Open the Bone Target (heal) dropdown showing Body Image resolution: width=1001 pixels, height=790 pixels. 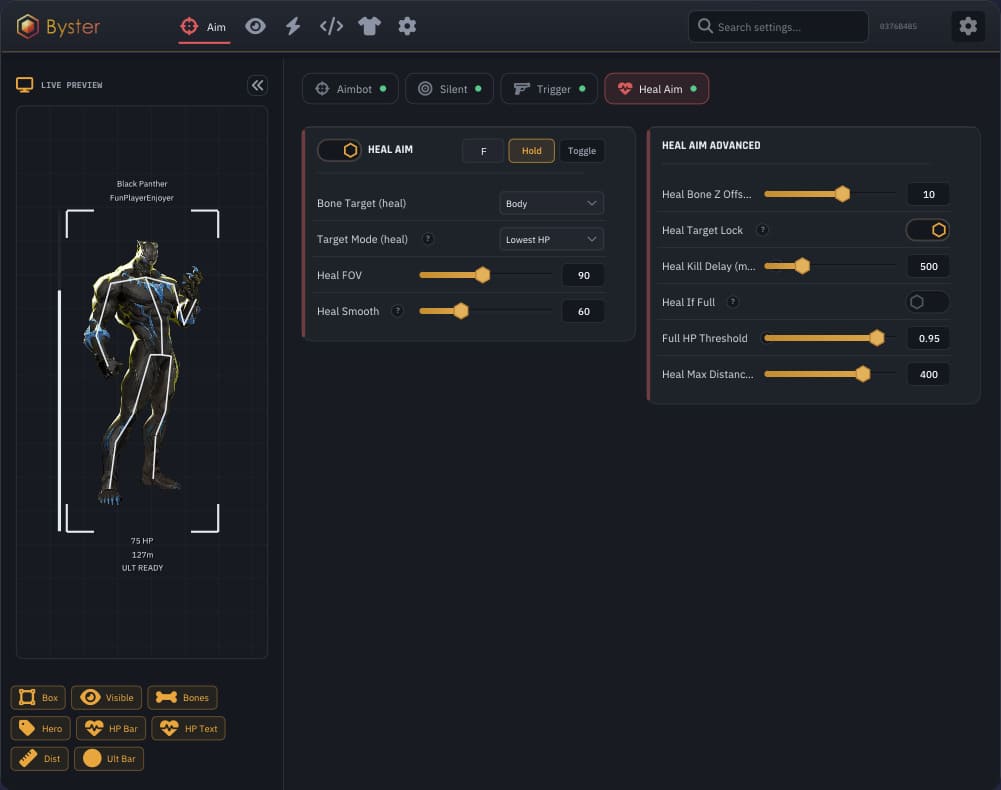click(x=551, y=203)
